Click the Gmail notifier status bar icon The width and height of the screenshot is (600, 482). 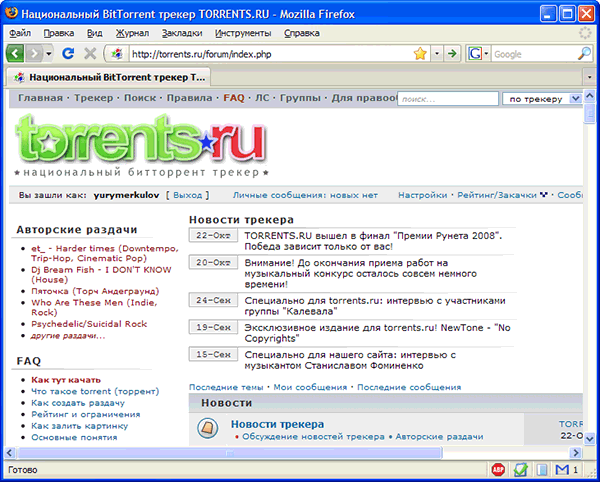pos(562,469)
